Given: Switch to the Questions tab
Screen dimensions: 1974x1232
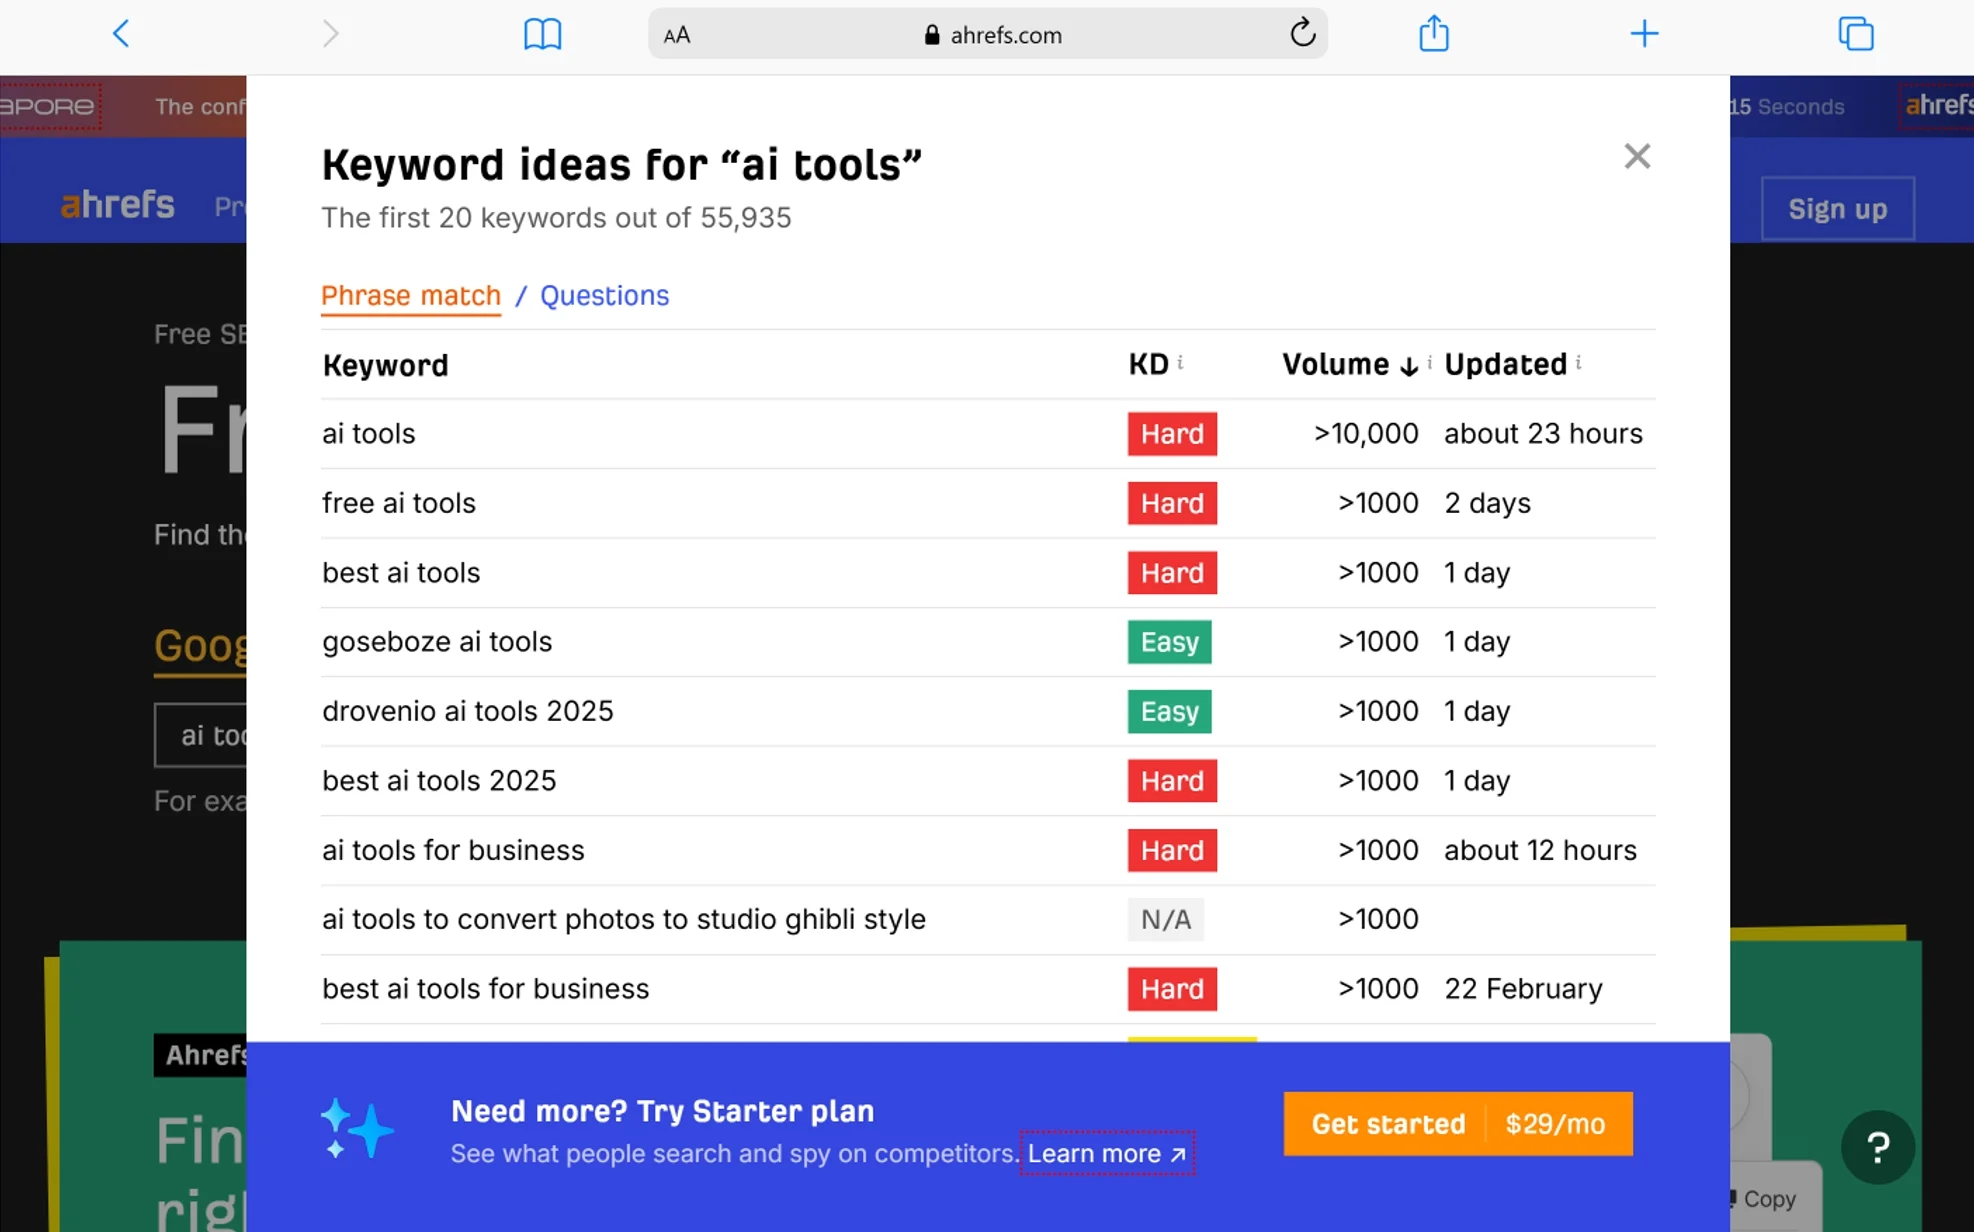Looking at the screenshot, I should tap(604, 296).
